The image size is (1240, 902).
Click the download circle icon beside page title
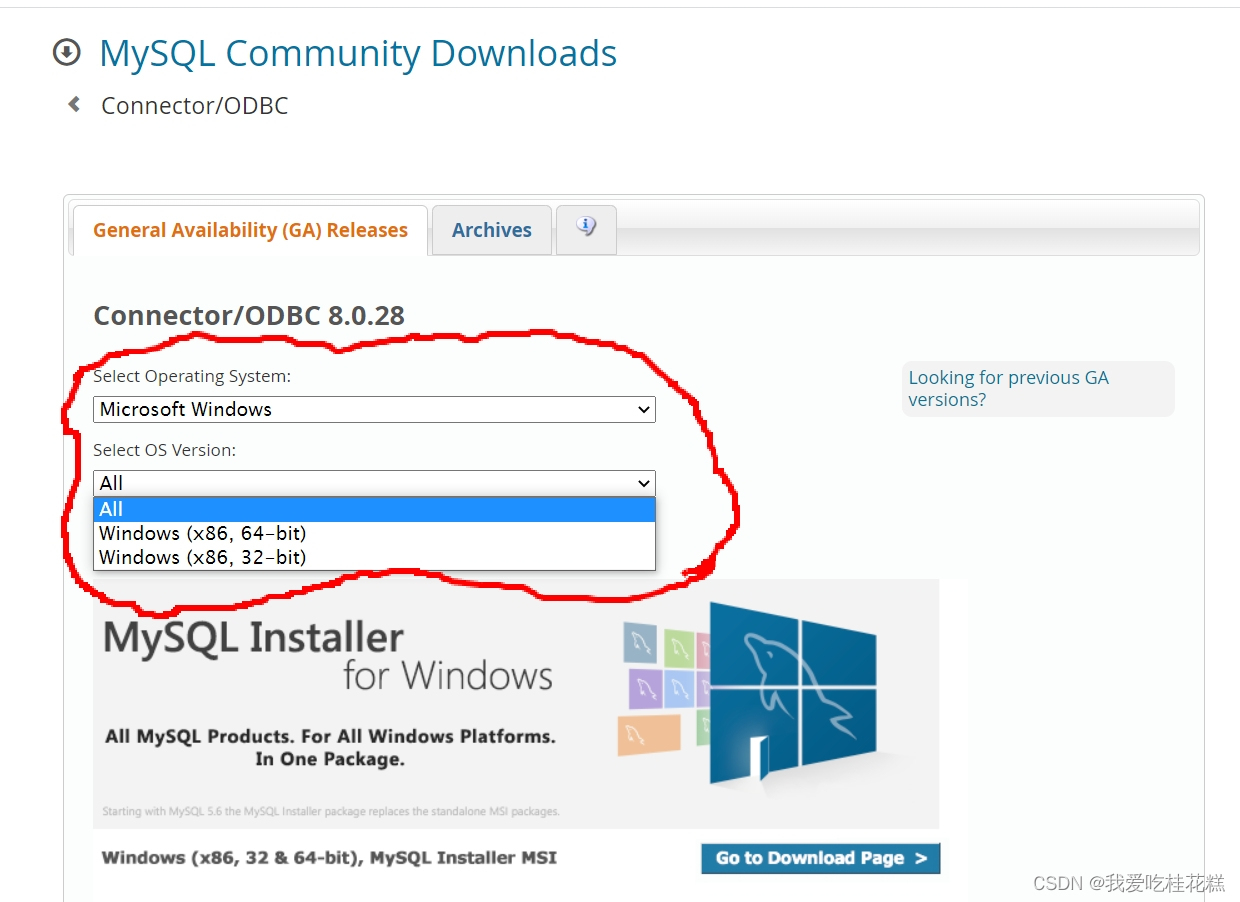click(x=67, y=52)
